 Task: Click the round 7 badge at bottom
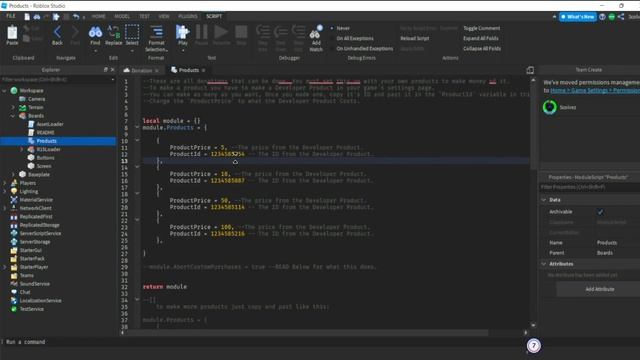pos(533,346)
